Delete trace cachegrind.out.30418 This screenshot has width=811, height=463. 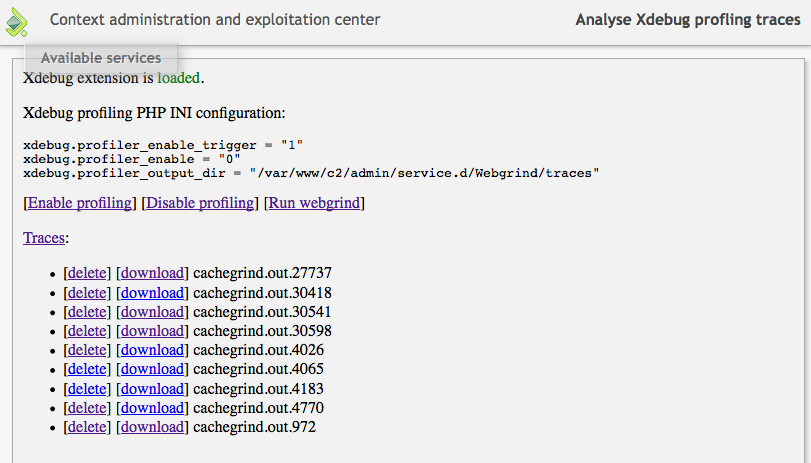point(87,293)
